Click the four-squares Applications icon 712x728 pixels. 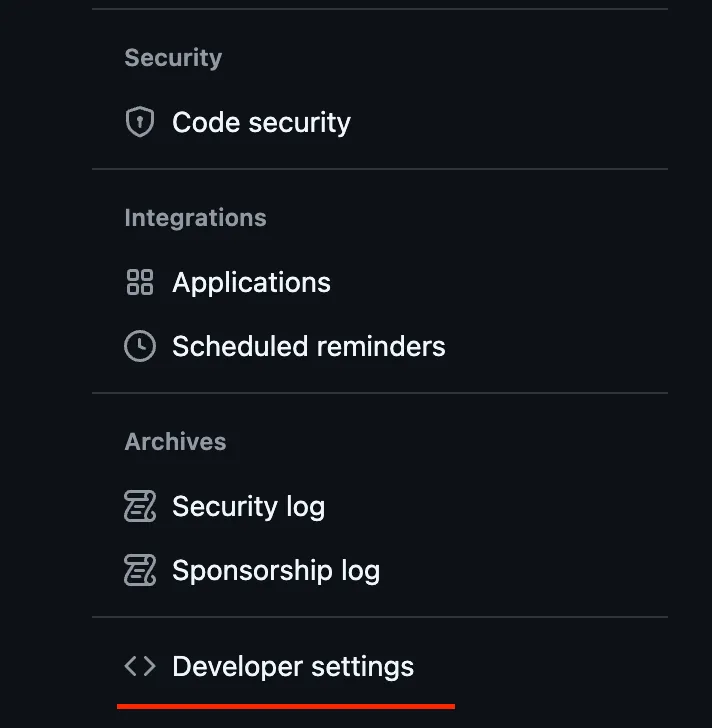pyautogui.click(x=140, y=283)
